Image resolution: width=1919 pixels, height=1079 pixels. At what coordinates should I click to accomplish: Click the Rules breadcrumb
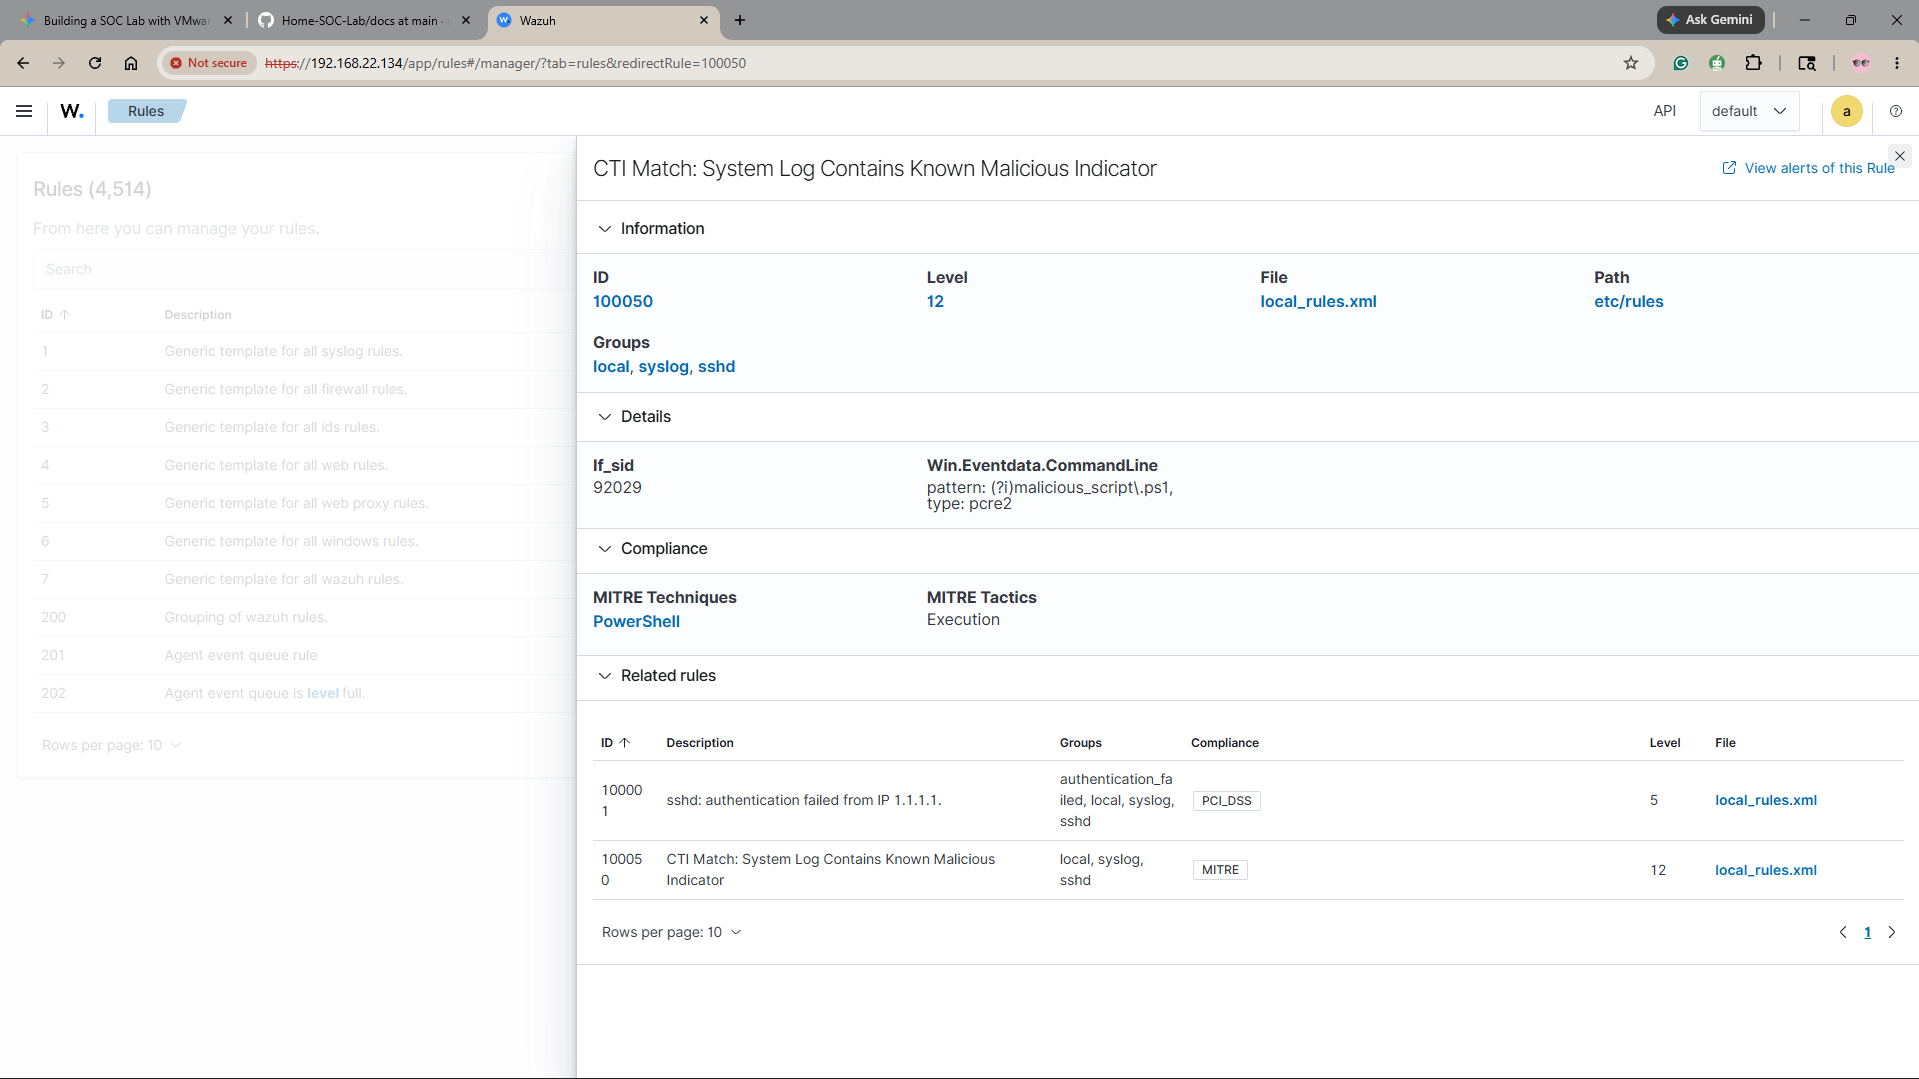pos(146,111)
